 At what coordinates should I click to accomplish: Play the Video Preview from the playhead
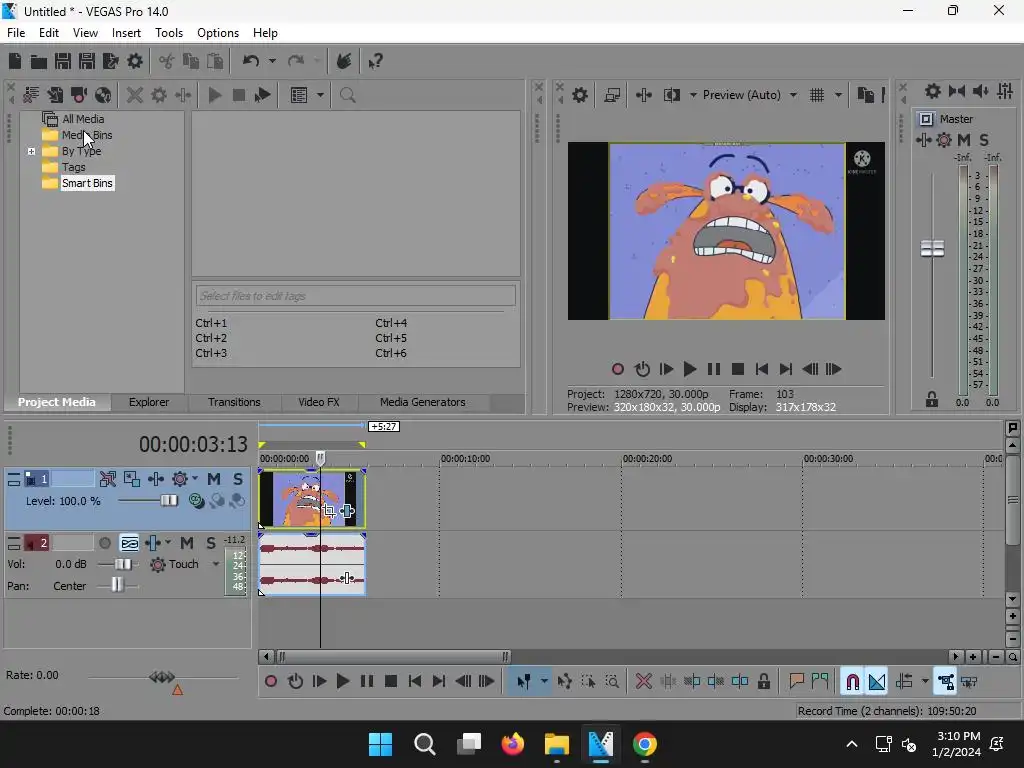pyautogui.click(x=689, y=369)
